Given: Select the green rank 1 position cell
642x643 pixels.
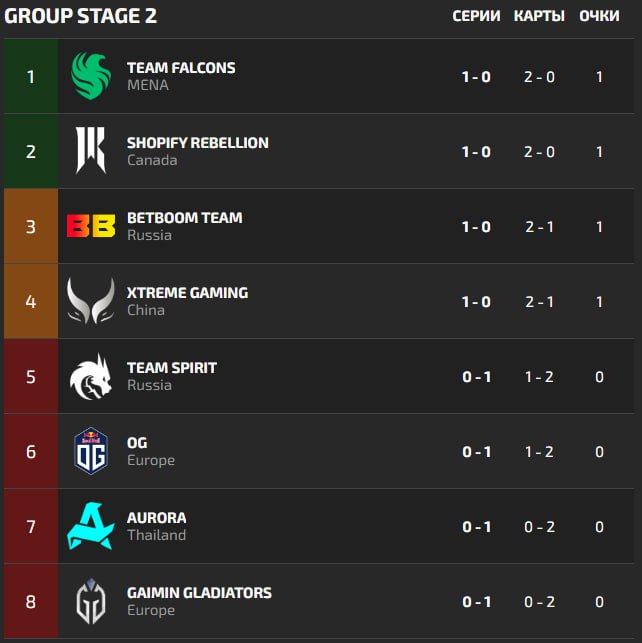Looking at the screenshot, I should coord(31,76).
